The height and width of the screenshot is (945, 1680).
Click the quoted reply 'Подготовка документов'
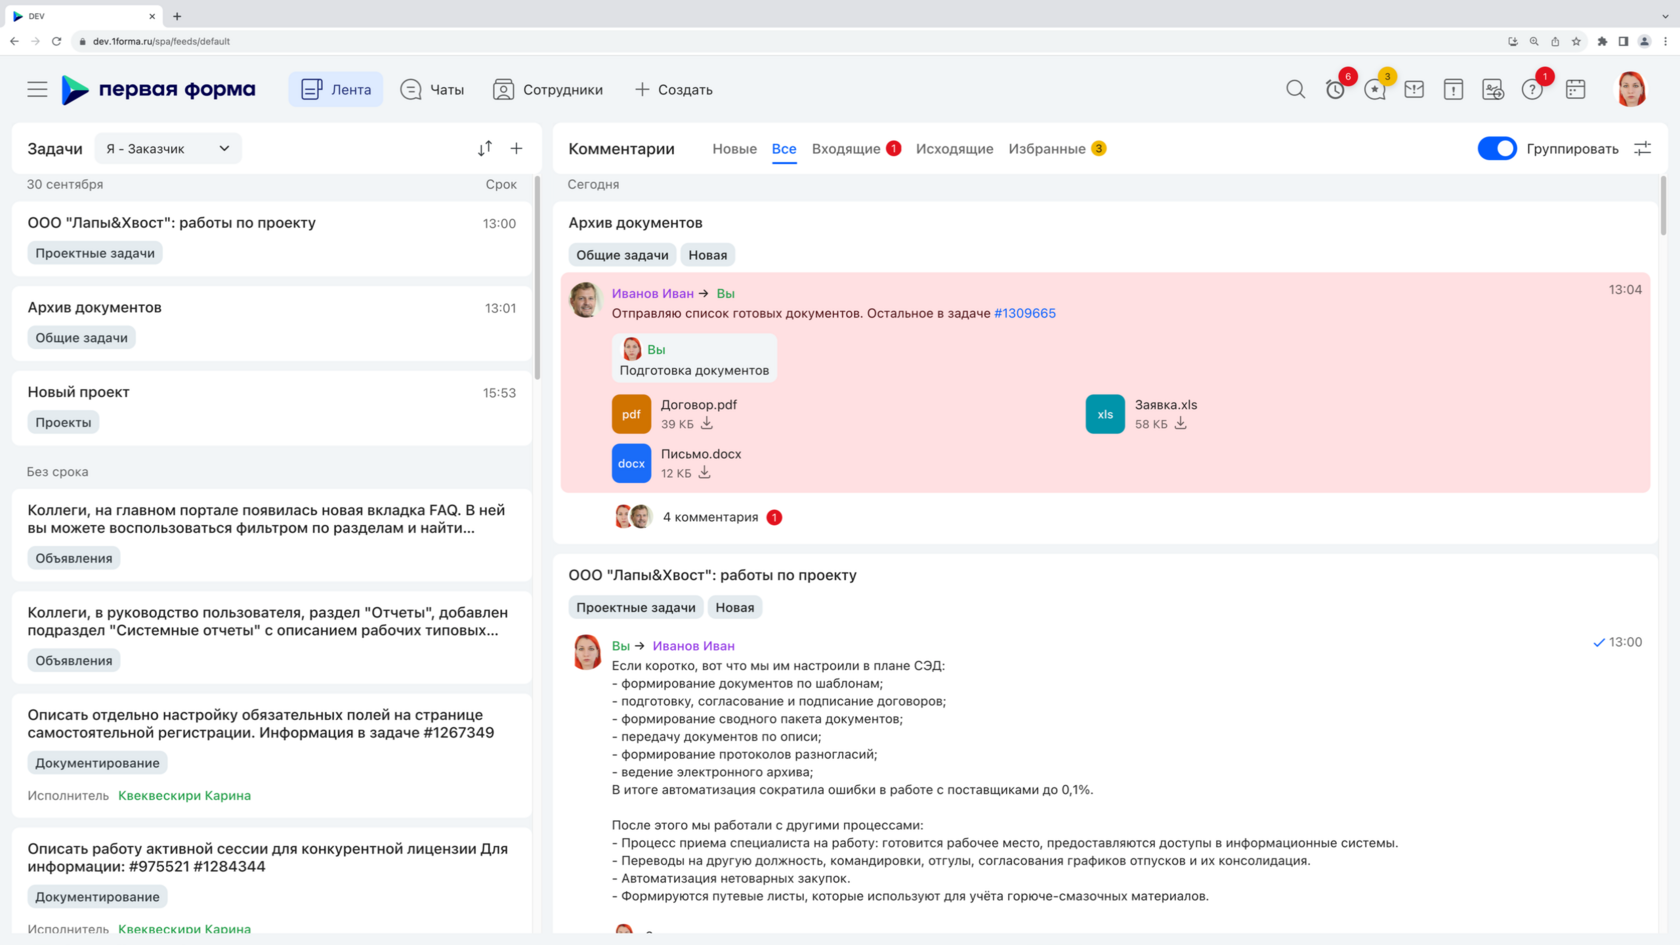(x=694, y=359)
